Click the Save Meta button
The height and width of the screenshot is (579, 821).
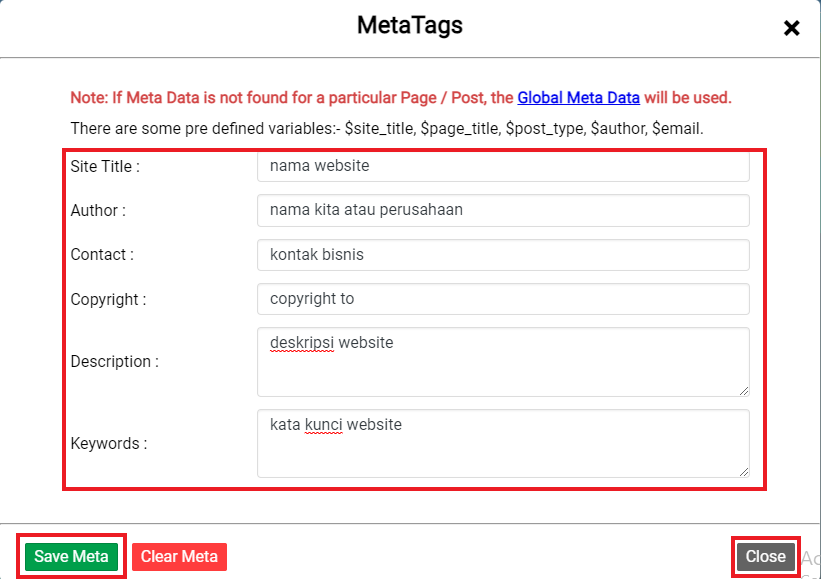tap(70, 556)
